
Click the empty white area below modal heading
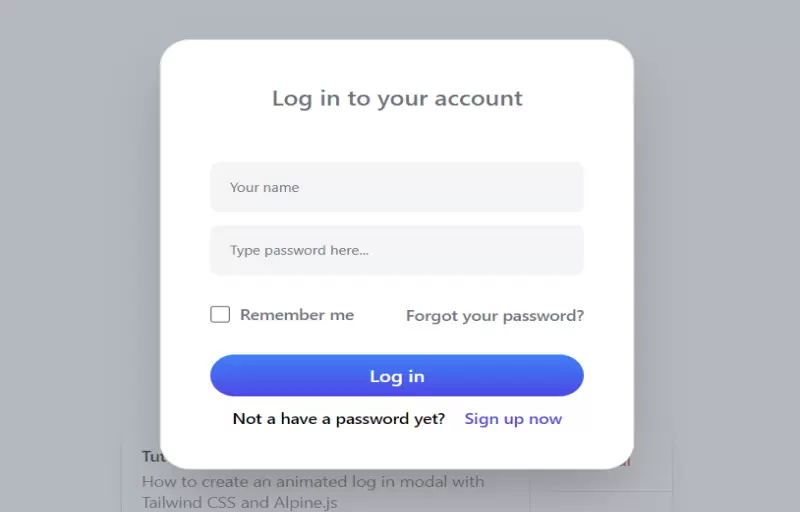397,136
